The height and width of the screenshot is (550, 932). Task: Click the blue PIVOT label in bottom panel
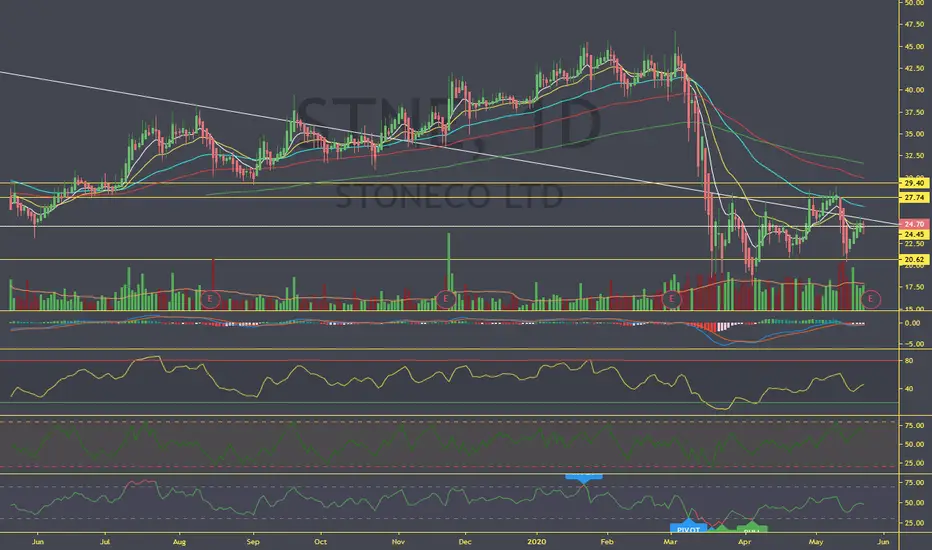pyautogui.click(x=688, y=529)
